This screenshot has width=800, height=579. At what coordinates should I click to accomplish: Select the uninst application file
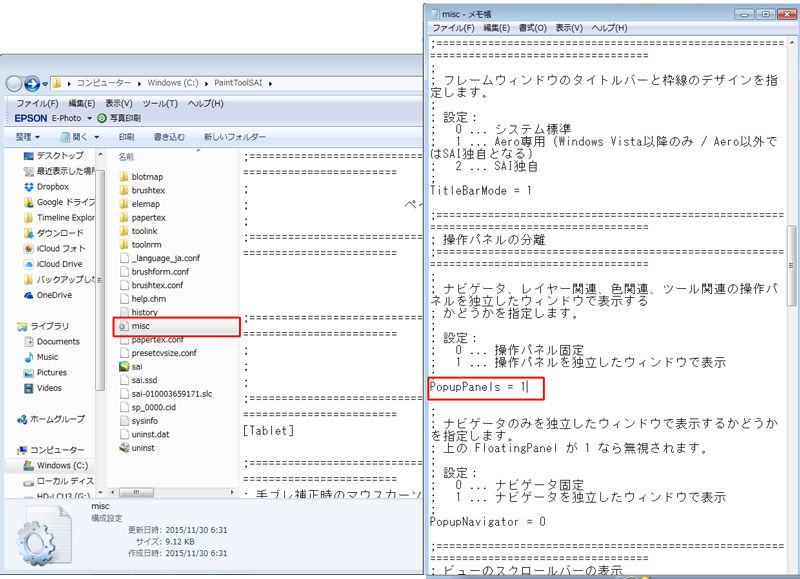click(x=137, y=448)
